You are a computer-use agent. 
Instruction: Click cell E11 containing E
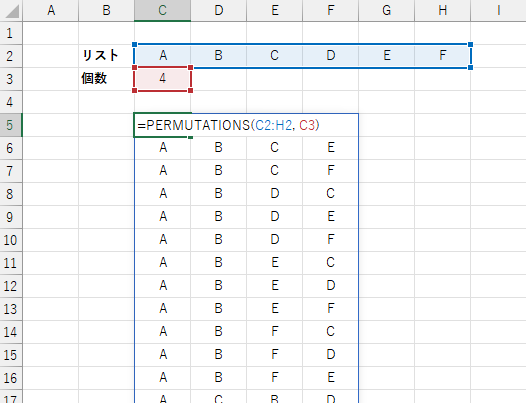(x=275, y=263)
